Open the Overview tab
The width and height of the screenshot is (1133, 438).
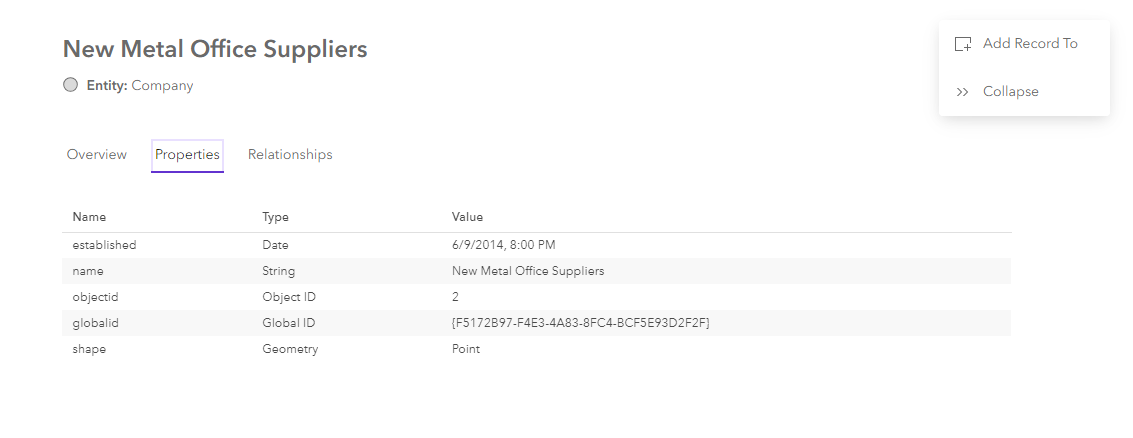pyautogui.click(x=97, y=155)
